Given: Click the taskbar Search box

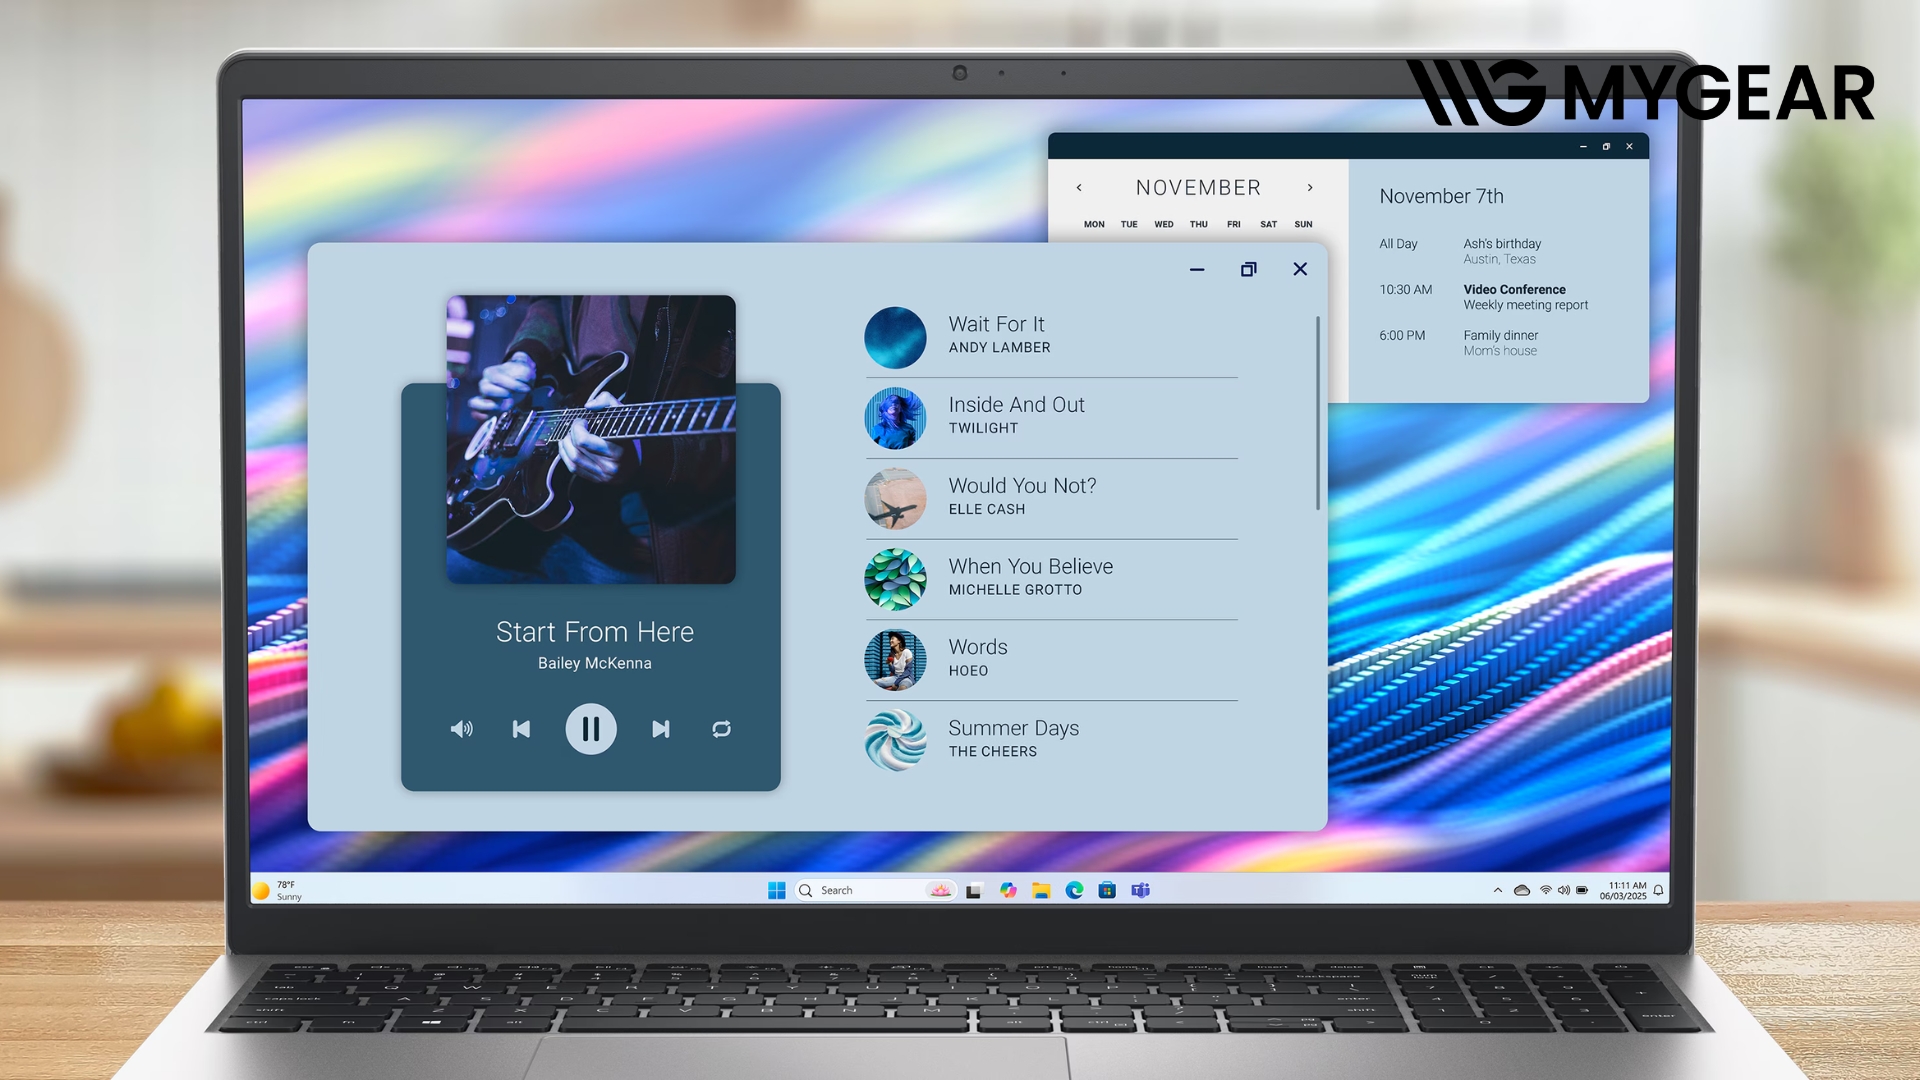Looking at the screenshot, I should coord(876,890).
